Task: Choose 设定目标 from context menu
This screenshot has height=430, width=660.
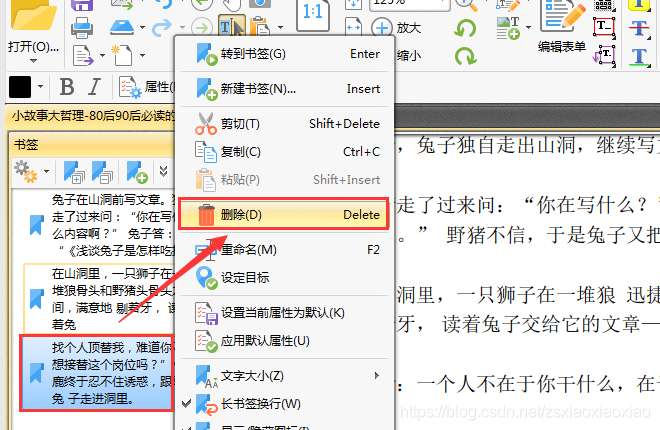Action: [x=284, y=278]
